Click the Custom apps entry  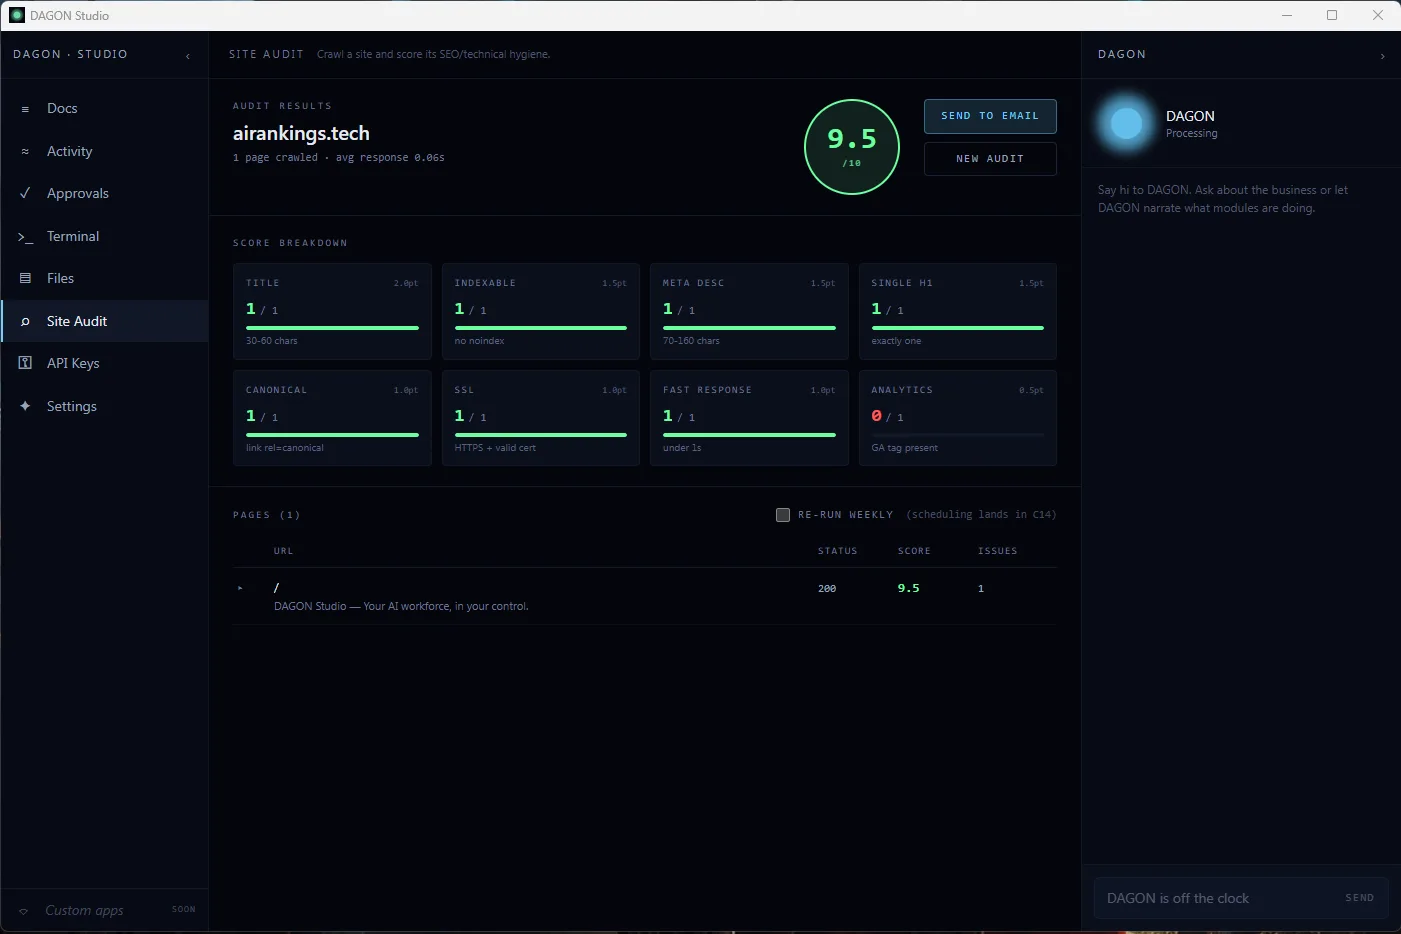coord(105,910)
